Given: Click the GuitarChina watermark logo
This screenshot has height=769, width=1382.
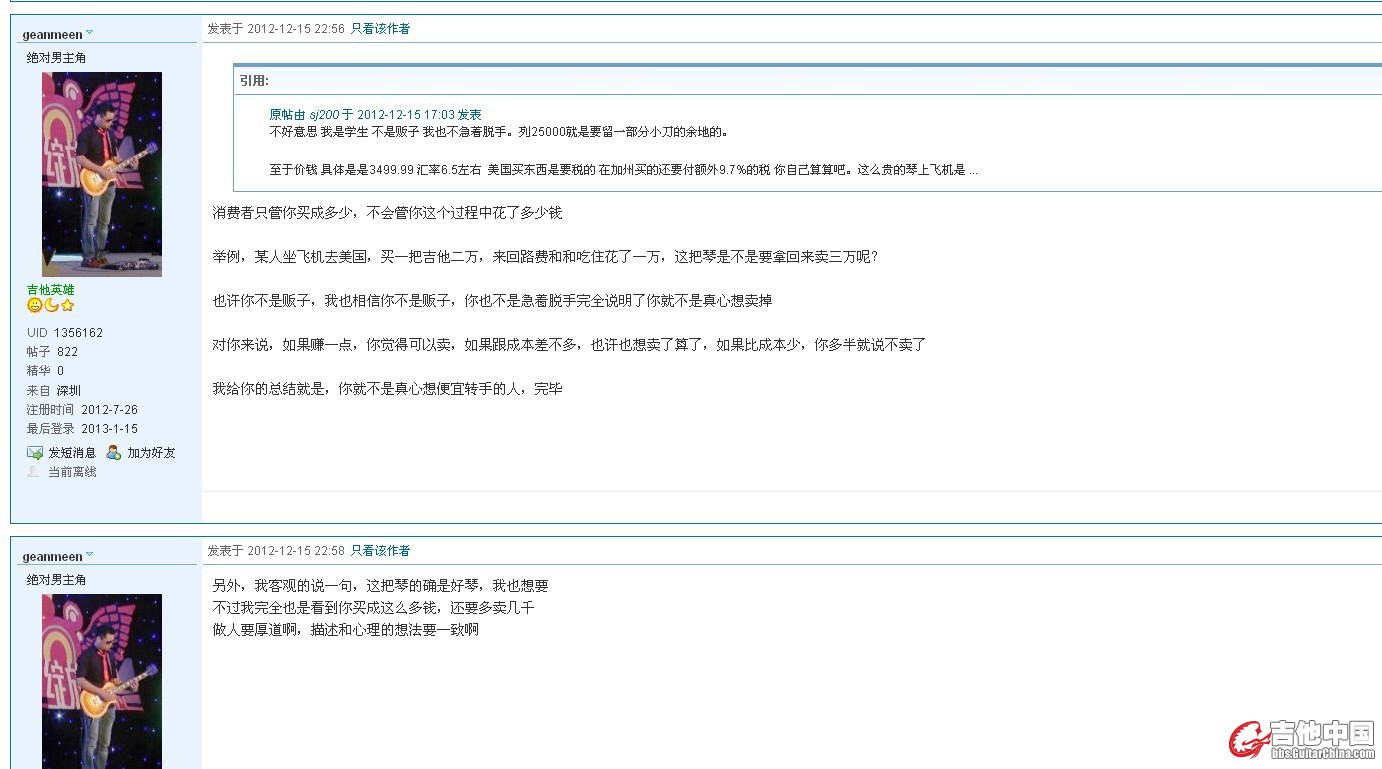Looking at the screenshot, I should coord(1302,740).
